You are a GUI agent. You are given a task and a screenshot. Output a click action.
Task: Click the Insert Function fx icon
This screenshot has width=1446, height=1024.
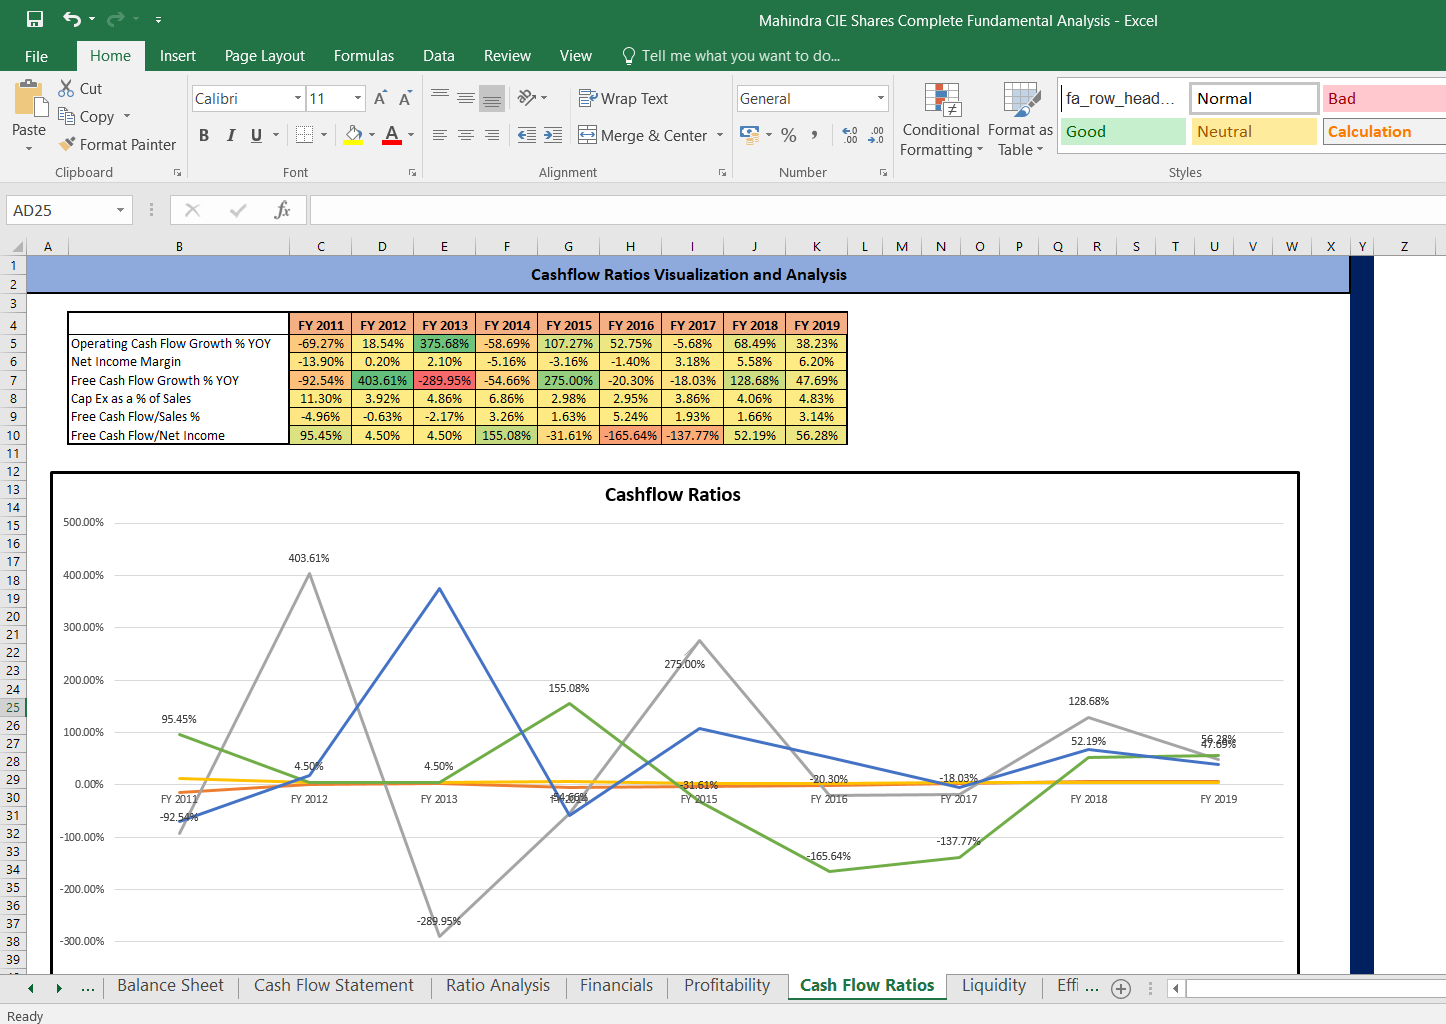[x=282, y=210]
